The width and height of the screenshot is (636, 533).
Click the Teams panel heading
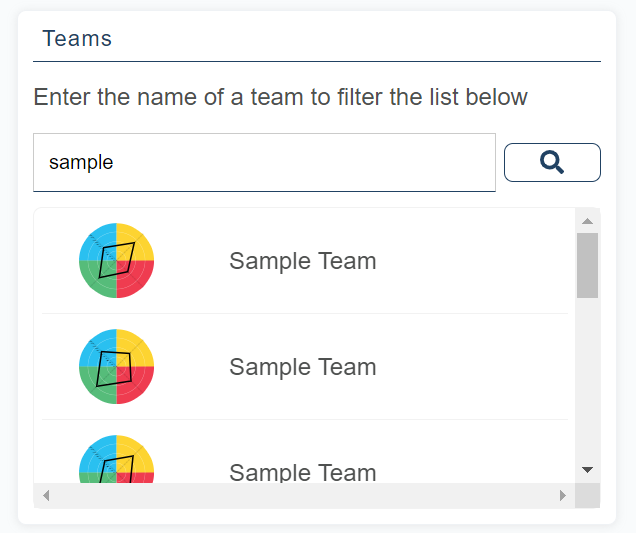tap(77, 39)
